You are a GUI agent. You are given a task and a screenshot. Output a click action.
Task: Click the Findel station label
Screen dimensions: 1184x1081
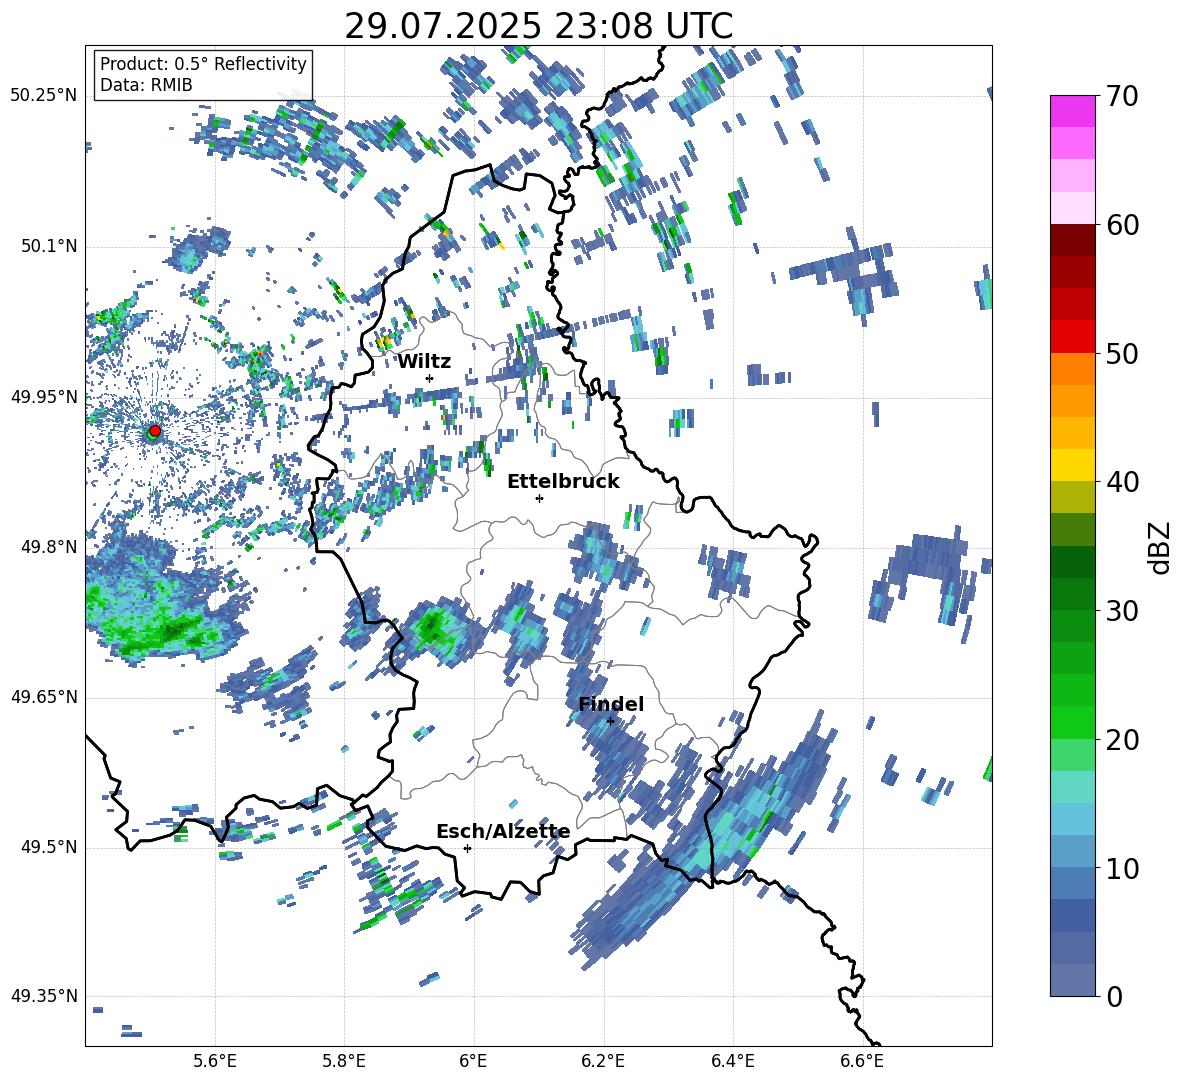pos(611,704)
